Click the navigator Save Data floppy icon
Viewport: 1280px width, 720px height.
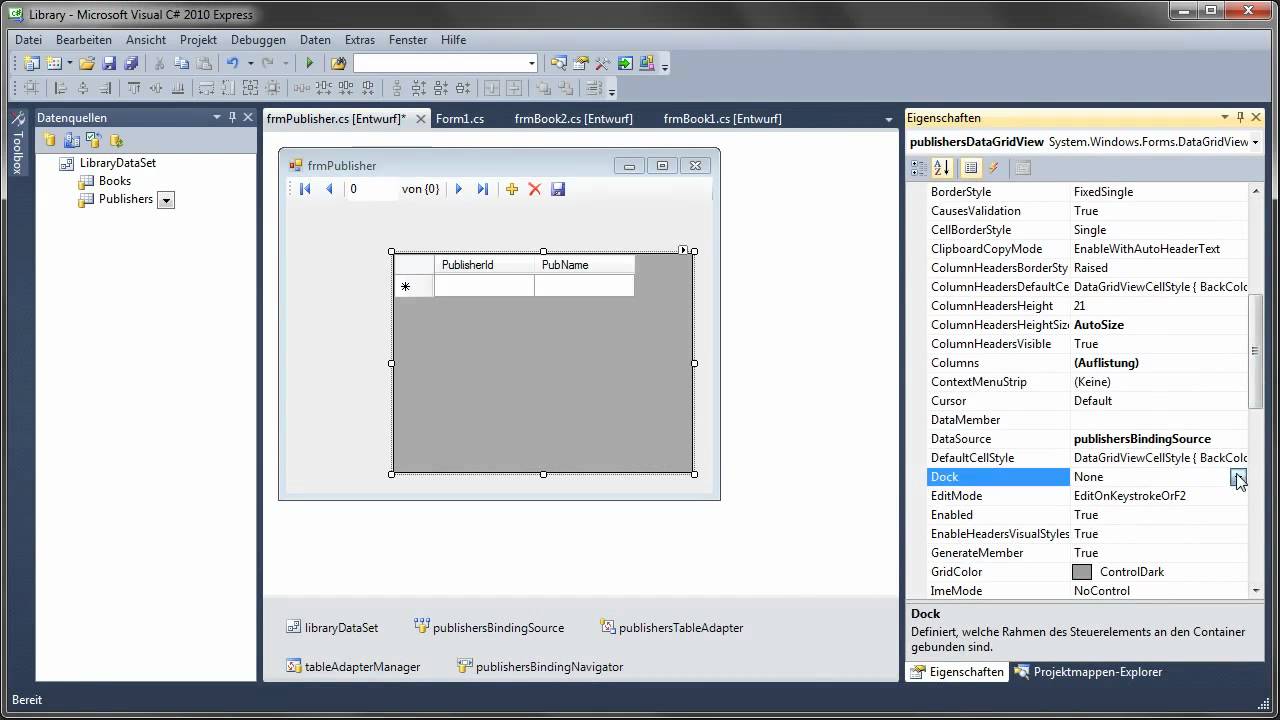coord(558,189)
